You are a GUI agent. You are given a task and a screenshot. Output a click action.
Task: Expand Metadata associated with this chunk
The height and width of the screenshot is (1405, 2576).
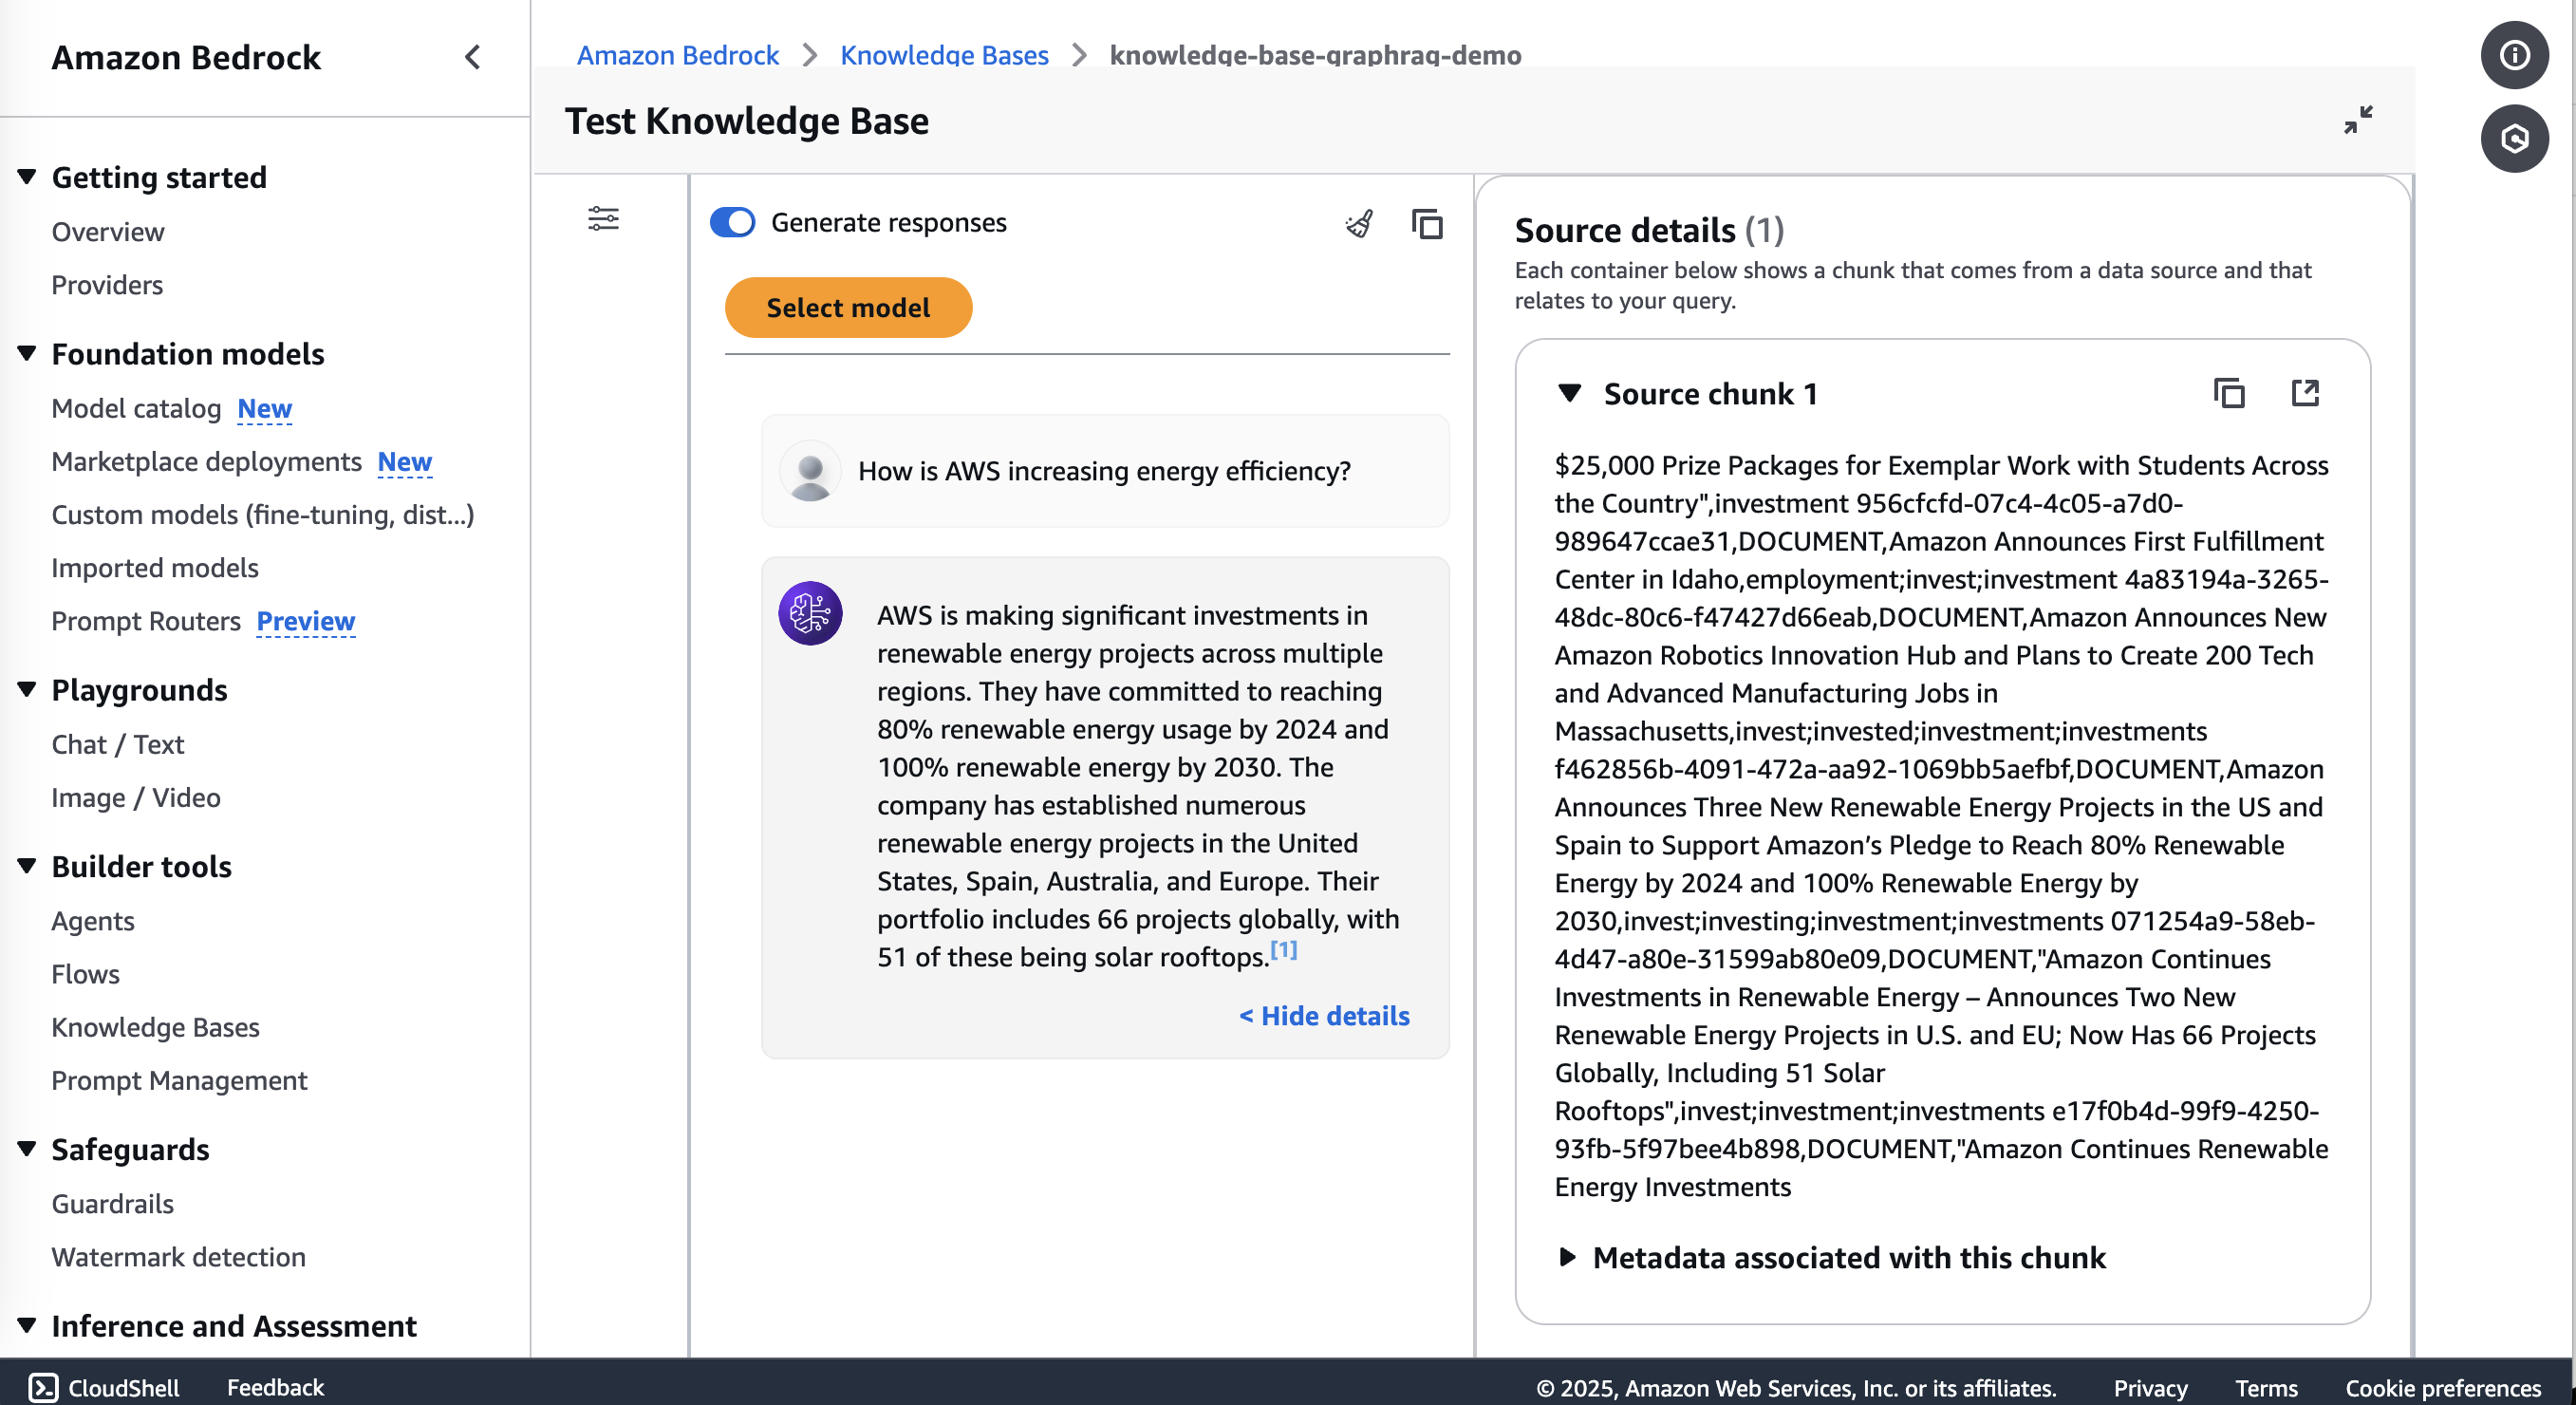1568,1257
